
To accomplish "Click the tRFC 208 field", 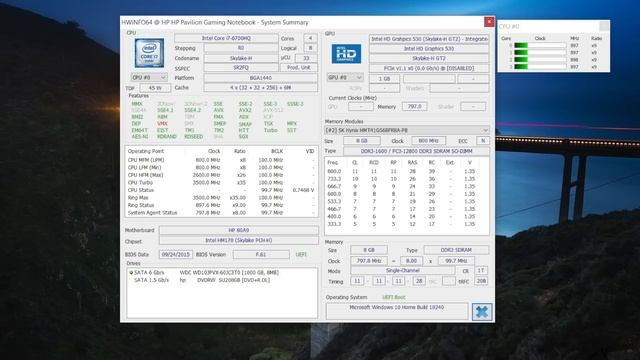I will pos(481,281).
